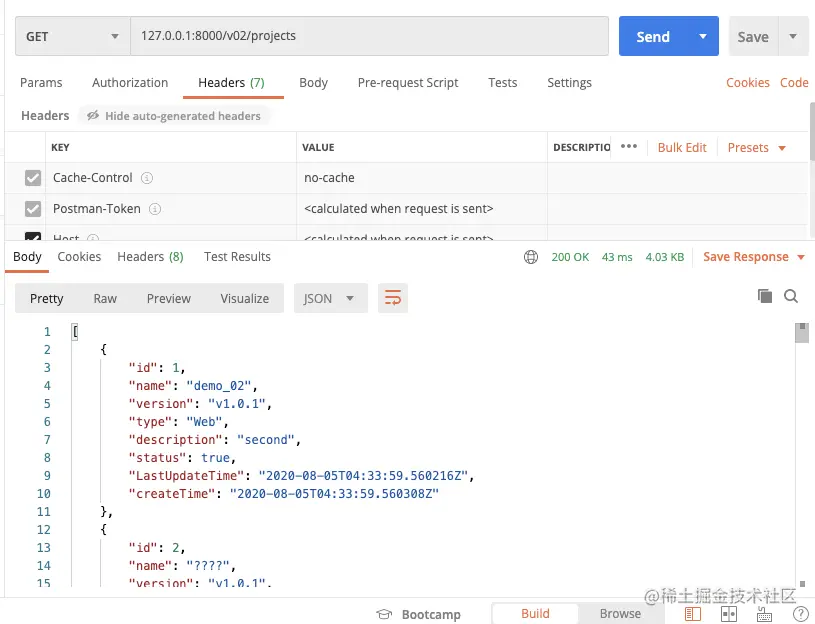
Task: Copy the response body to clipboard
Action: click(x=765, y=296)
